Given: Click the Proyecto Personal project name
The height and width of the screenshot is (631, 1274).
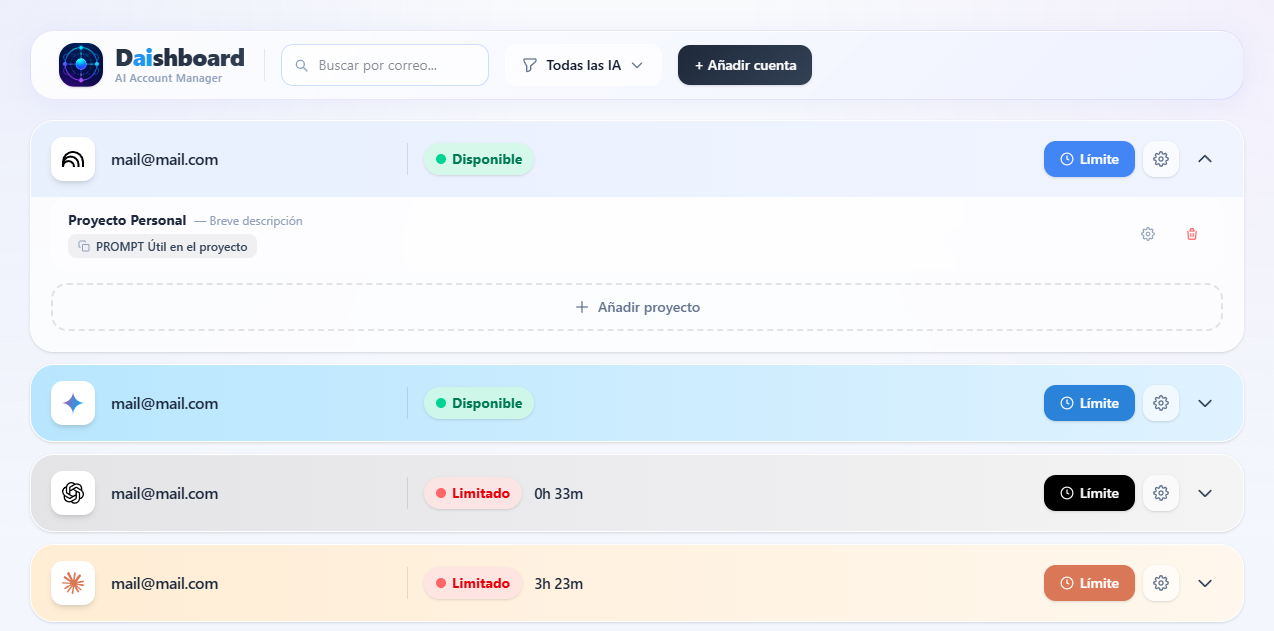Looking at the screenshot, I should pos(127,220).
